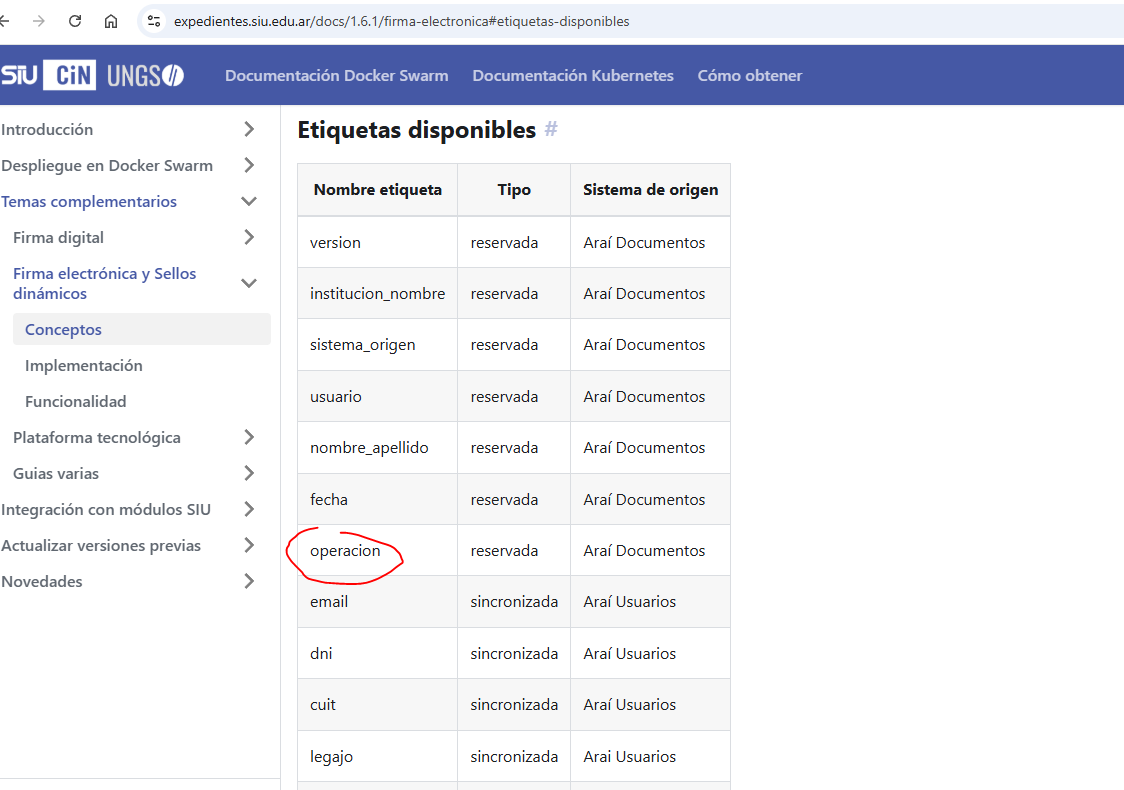Viewport: 1124px width, 790px height.
Task: Expand Actualizar versiones previas chevron
Action: click(x=249, y=545)
